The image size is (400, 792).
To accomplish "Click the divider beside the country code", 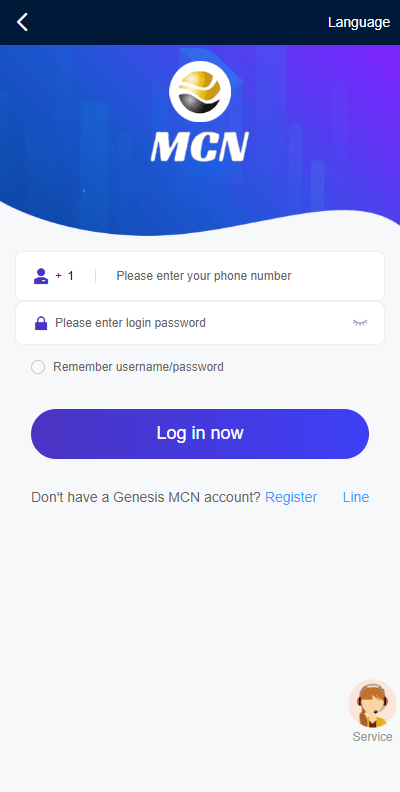I will 95,276.
